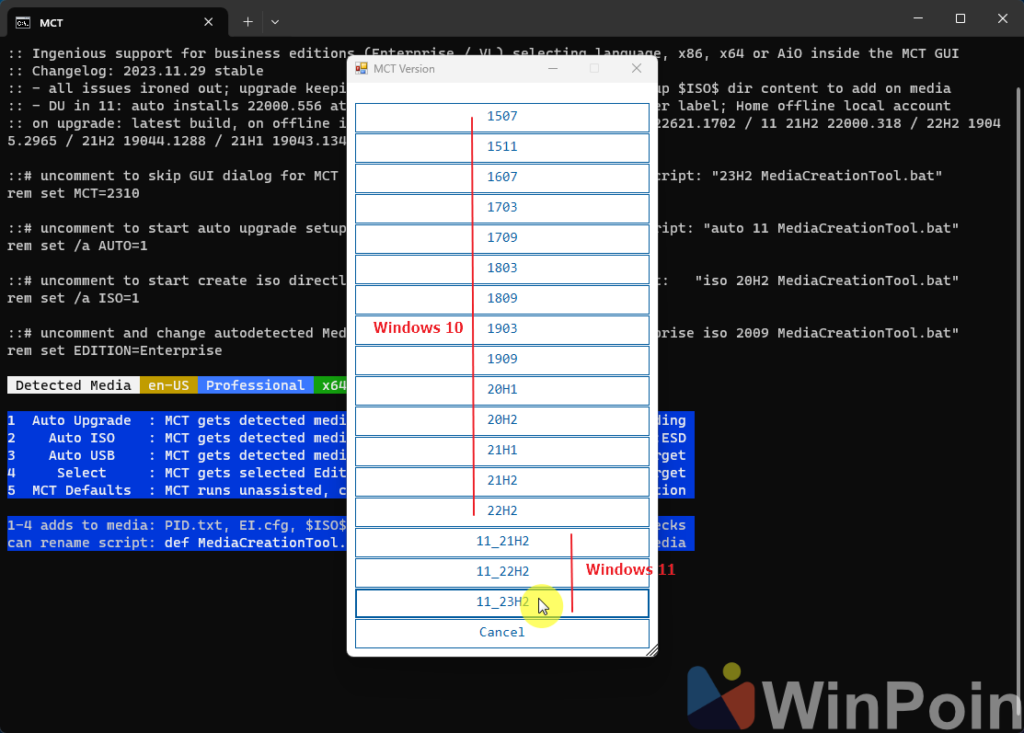Close the MCT Version dialog

pyautogui.click(x=636, y=69)
